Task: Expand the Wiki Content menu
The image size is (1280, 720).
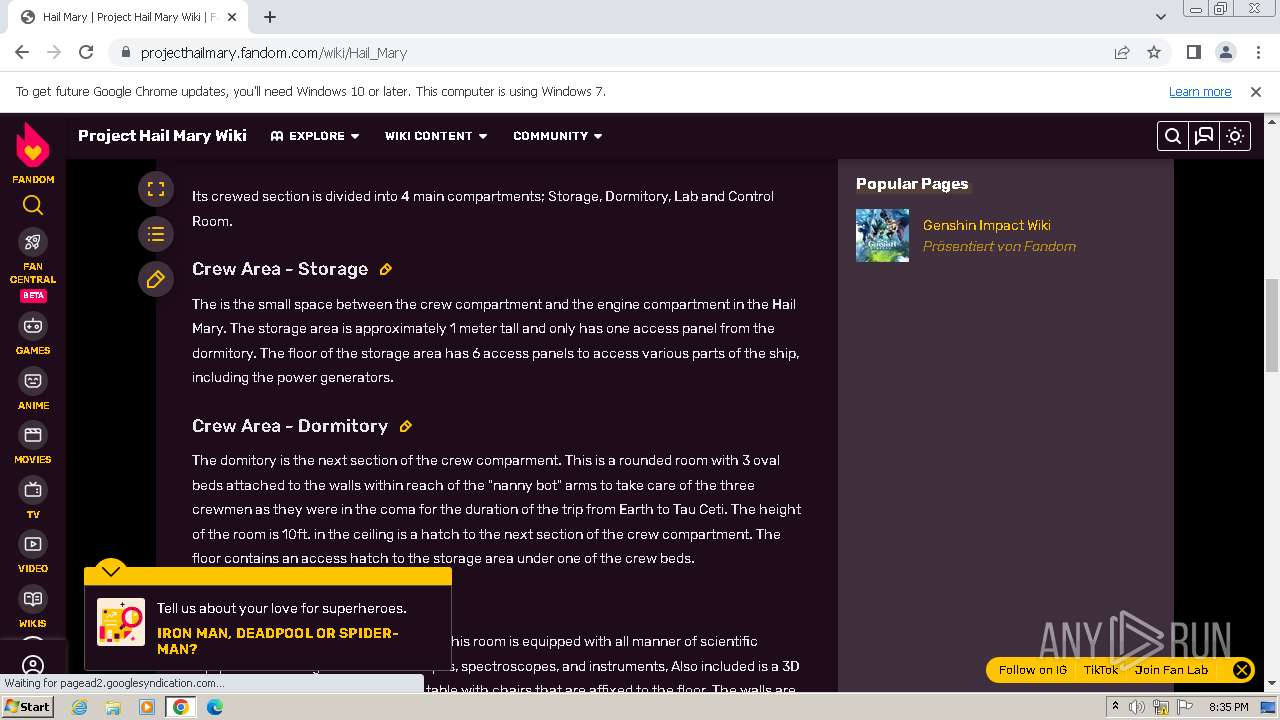Action: click(436, 136)
